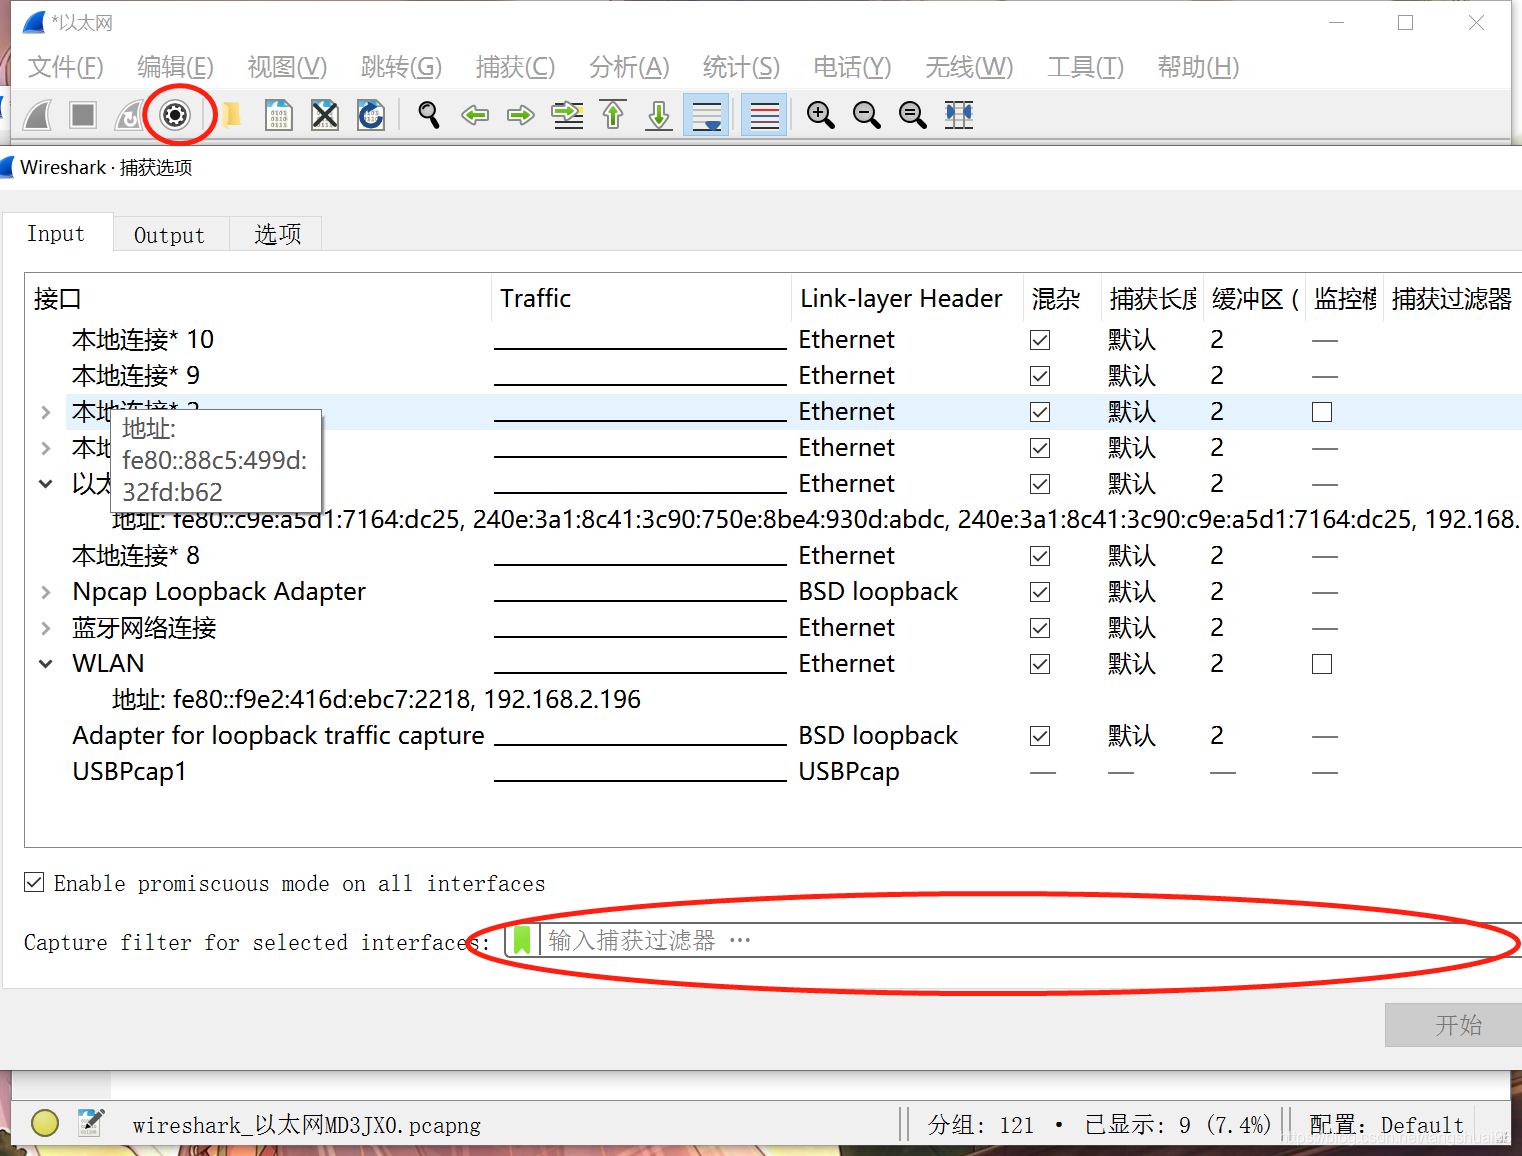Viewport: 1522px width, 1156px height.
Task: Click the open file folder icon
Action: pos(231,115)
